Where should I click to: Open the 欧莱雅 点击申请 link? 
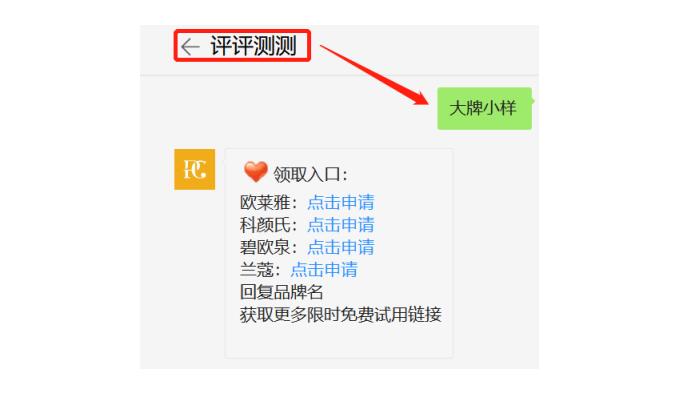coord(340,202)
